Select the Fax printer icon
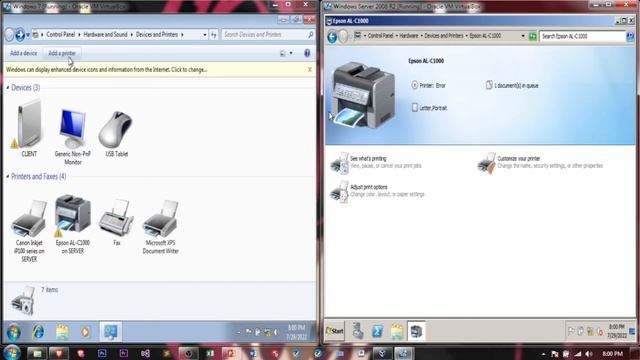Viewport: 640px width, 360px height. pos(116,222)
